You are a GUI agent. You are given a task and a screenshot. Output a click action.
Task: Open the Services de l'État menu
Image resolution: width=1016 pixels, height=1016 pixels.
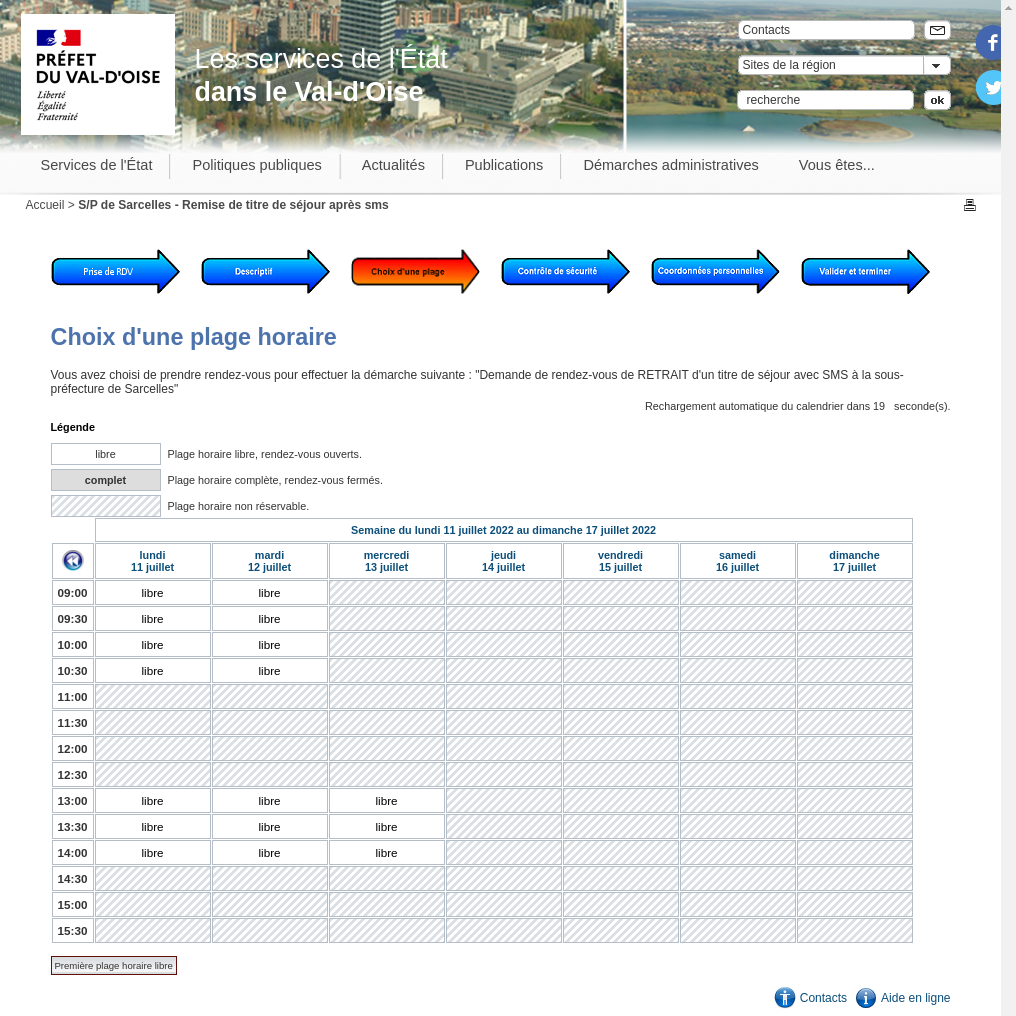97,165
